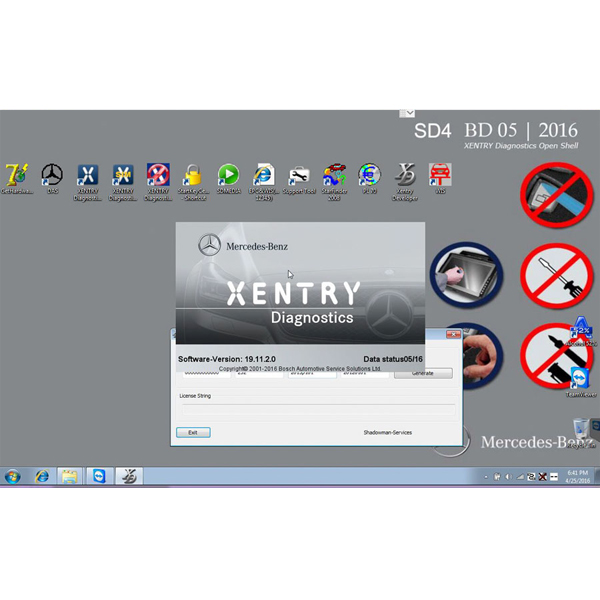This screenshot has width=600, height=600.
Task: Click the taskbar clock showing 6:41 PM
Action: tap(579, 476)
